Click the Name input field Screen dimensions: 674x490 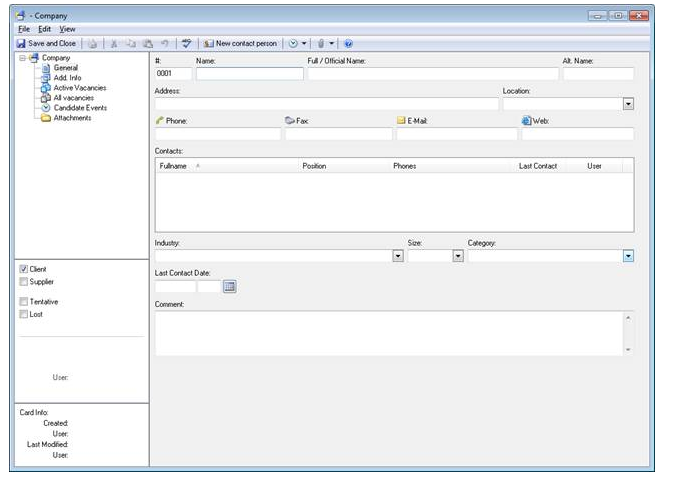tap(250, 74)
